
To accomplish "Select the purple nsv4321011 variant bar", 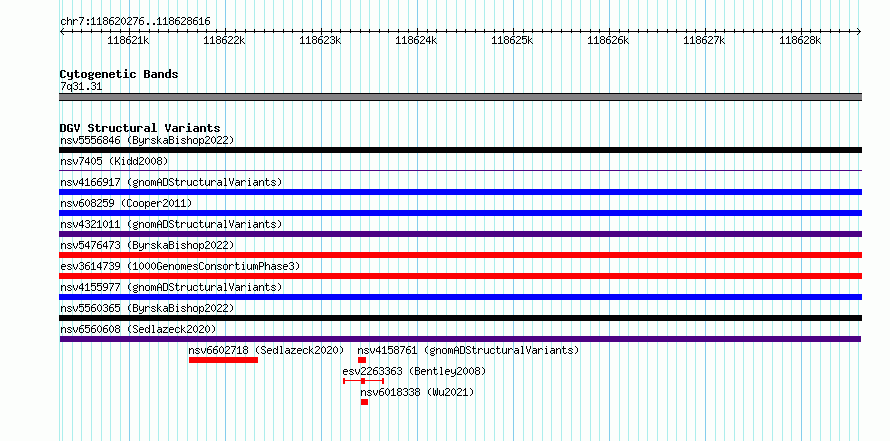I will [x=461, y=234].
